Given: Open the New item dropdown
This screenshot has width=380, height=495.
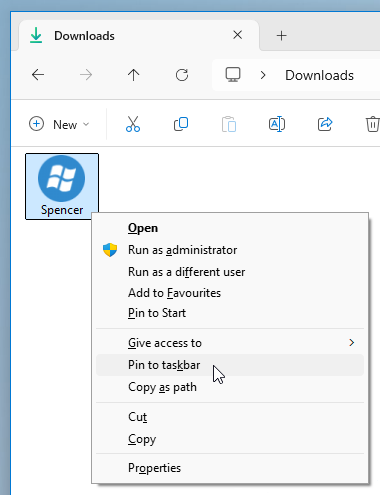Looking at the screenshot, I should coord(59,124).
